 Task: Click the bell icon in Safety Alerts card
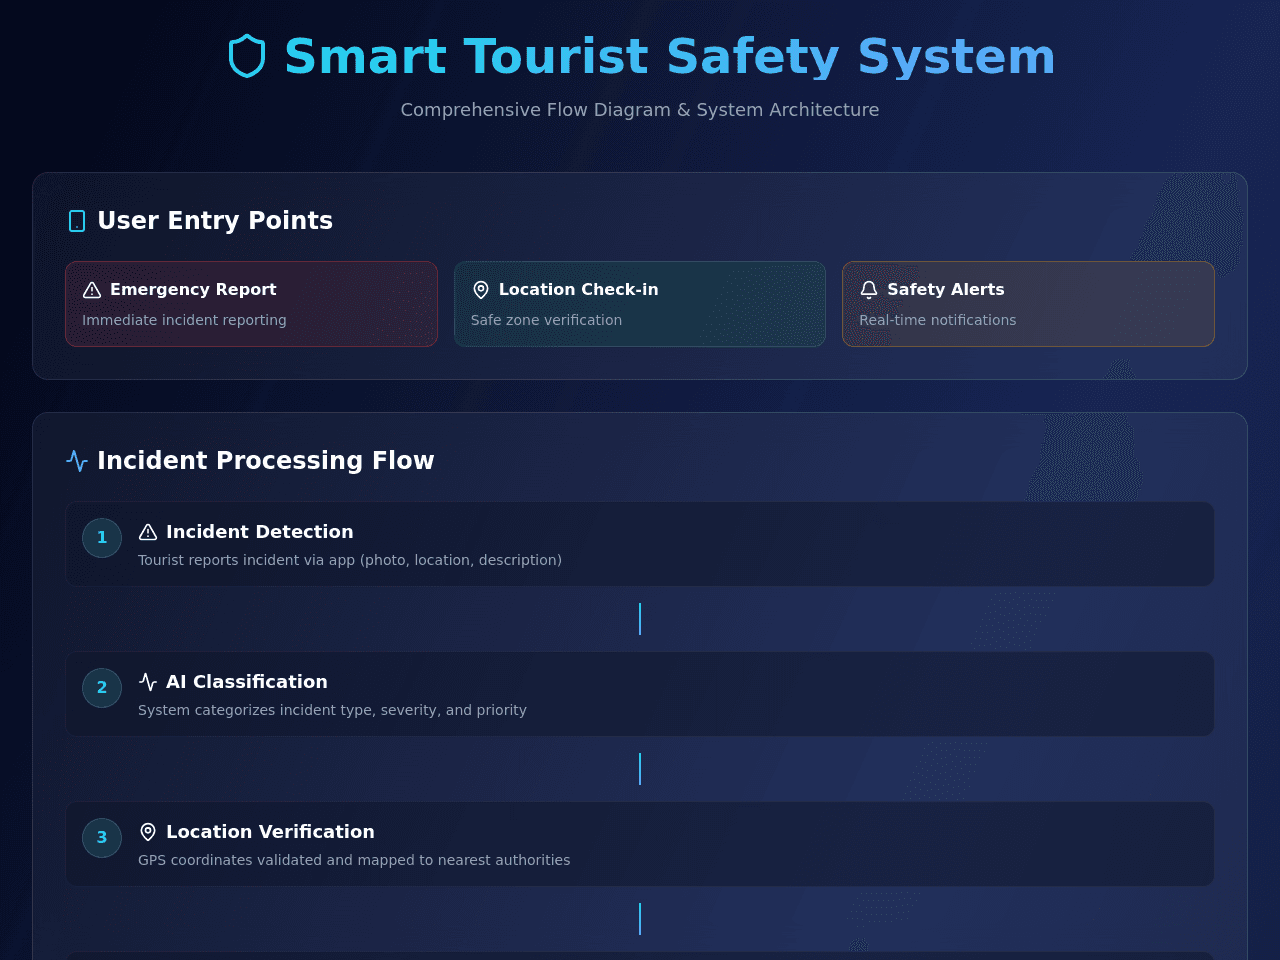click(869, 290)
